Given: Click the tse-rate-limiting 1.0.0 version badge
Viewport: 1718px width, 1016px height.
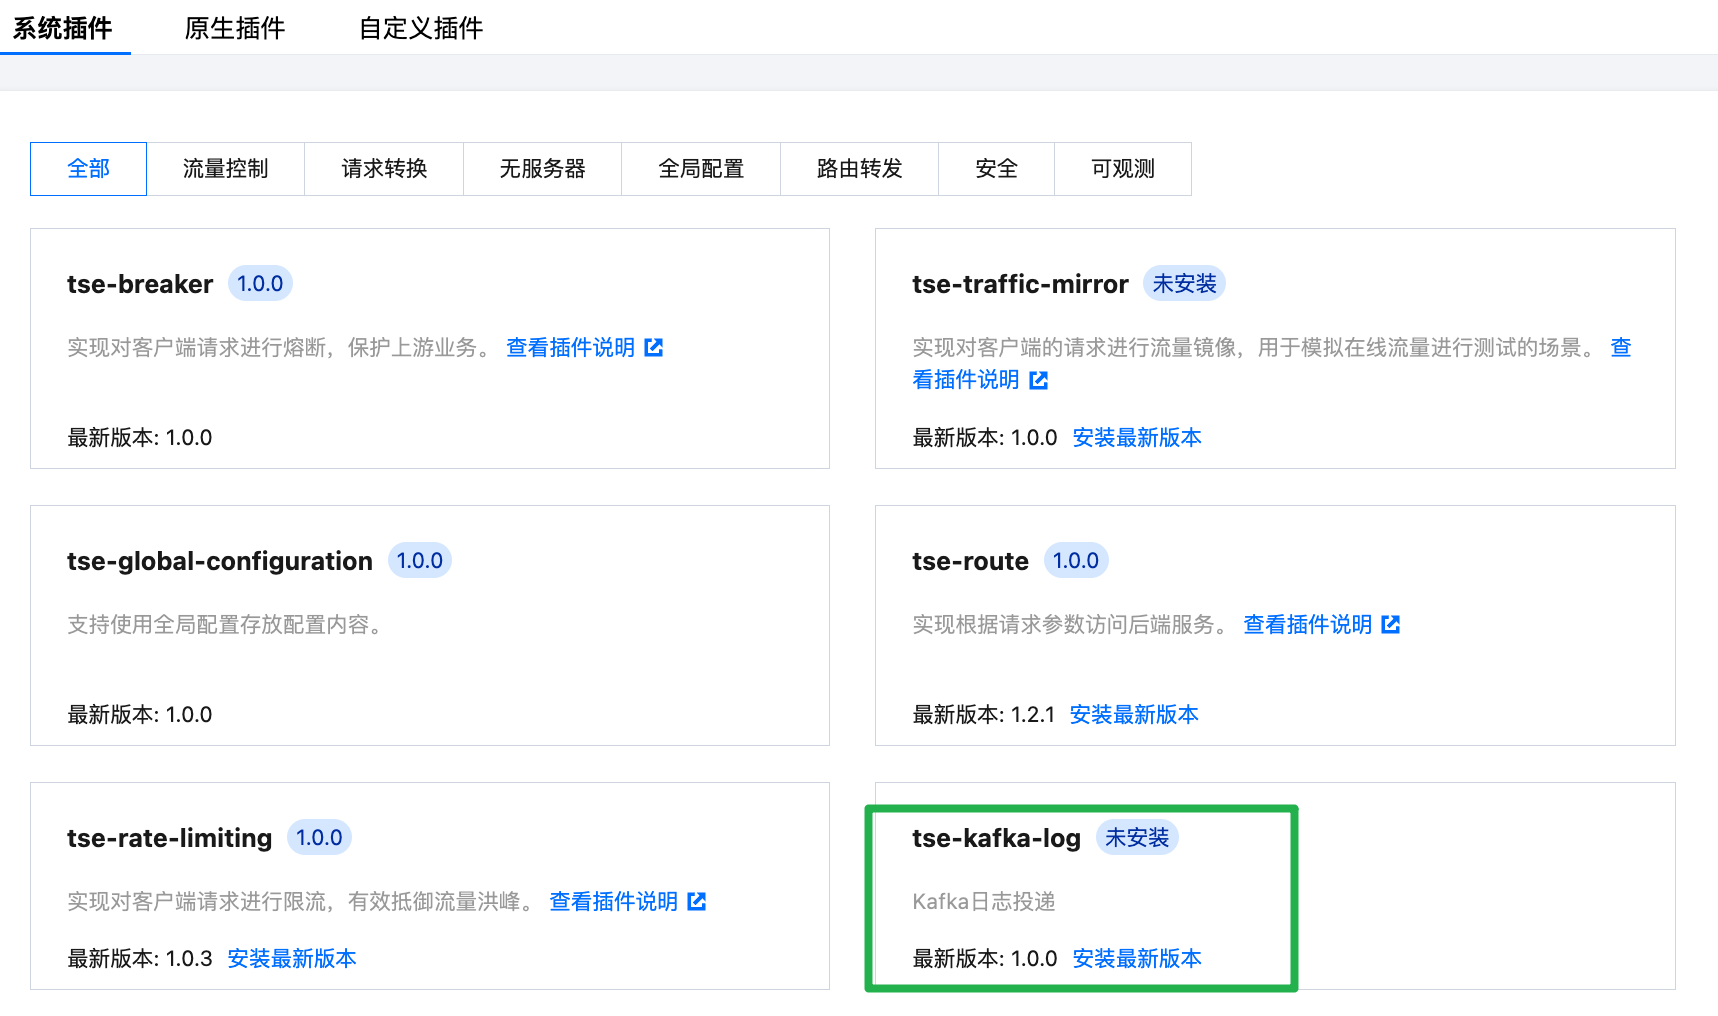Looking at the screenshot, I should [319, 838].
